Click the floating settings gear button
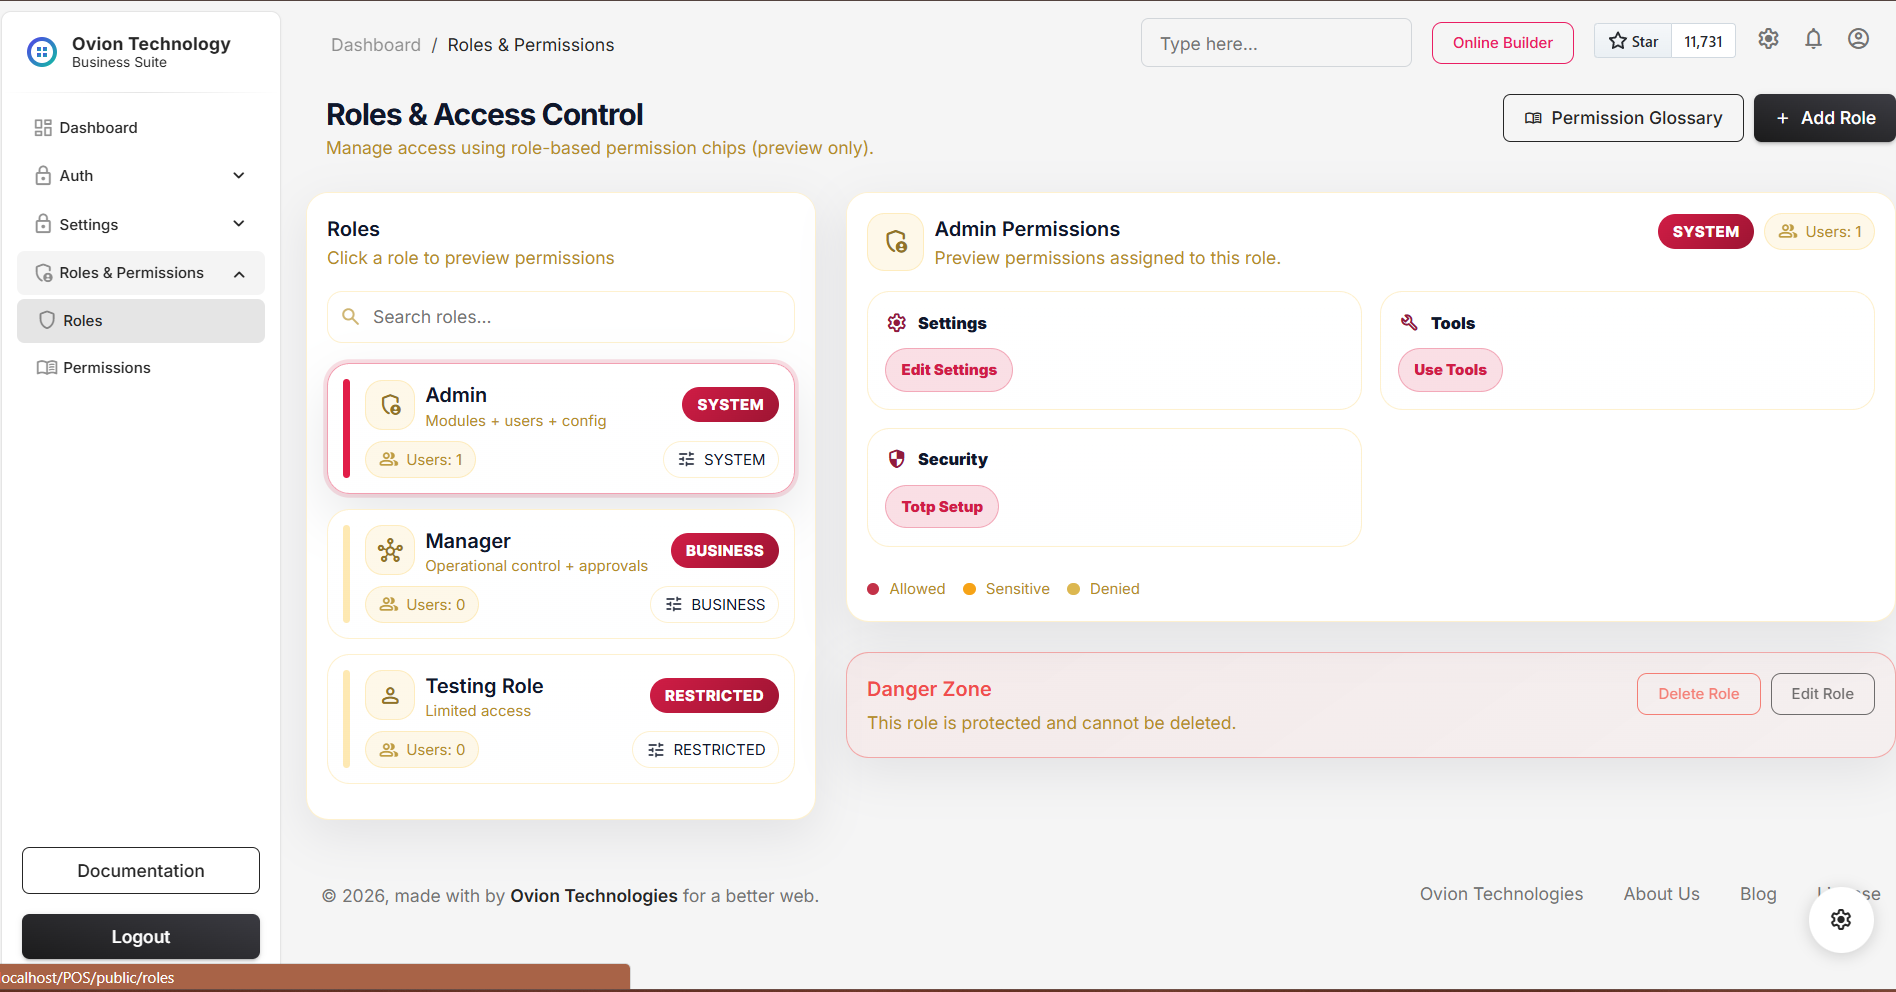1896x992 pixels. pos(1840,920)
